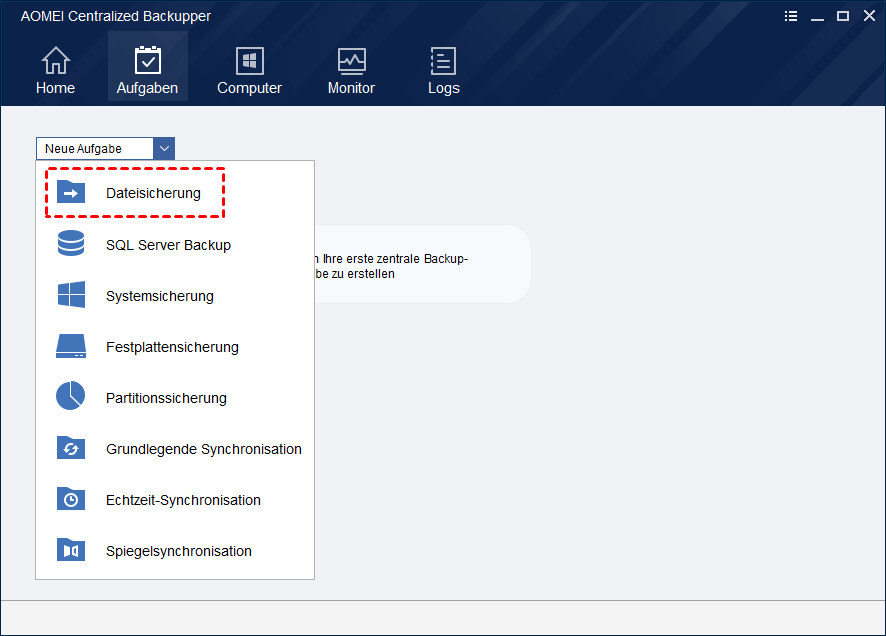The width and height of the screenshot is (886, 636).
Task: Open the Aufgaben tab label
Action: (147, 88)
